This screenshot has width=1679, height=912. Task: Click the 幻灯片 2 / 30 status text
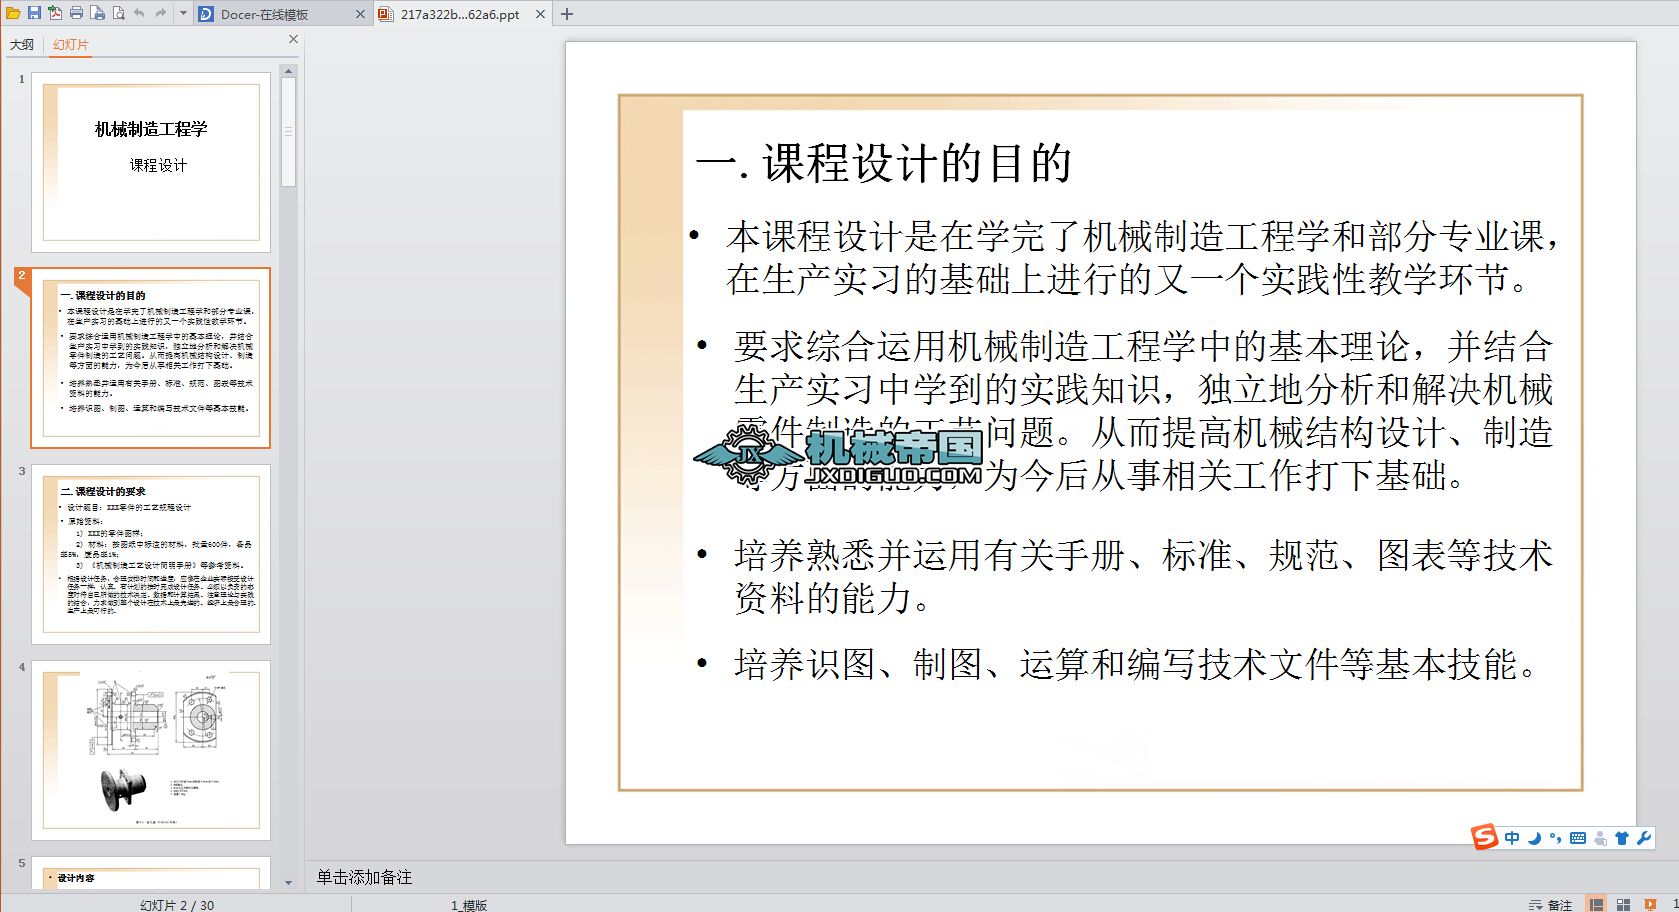tap(177, 905)
